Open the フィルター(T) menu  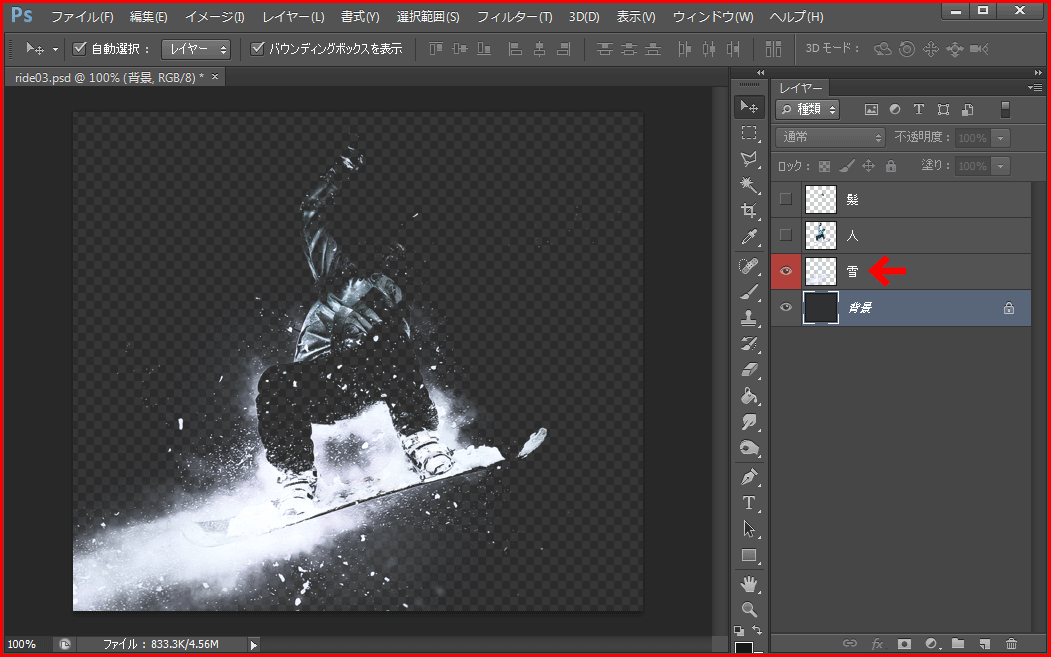click(514, 17)
